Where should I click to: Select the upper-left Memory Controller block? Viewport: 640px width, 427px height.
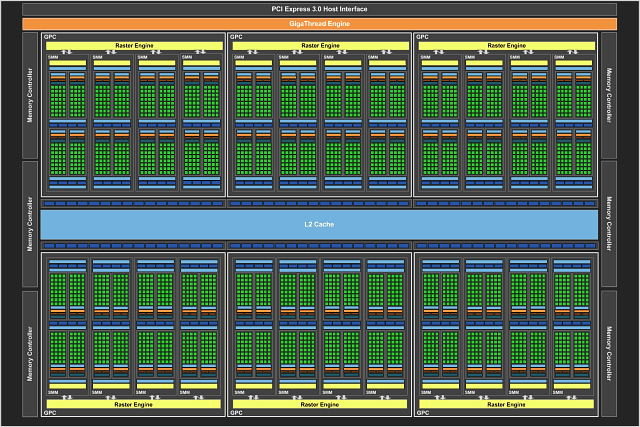[30, 95]
